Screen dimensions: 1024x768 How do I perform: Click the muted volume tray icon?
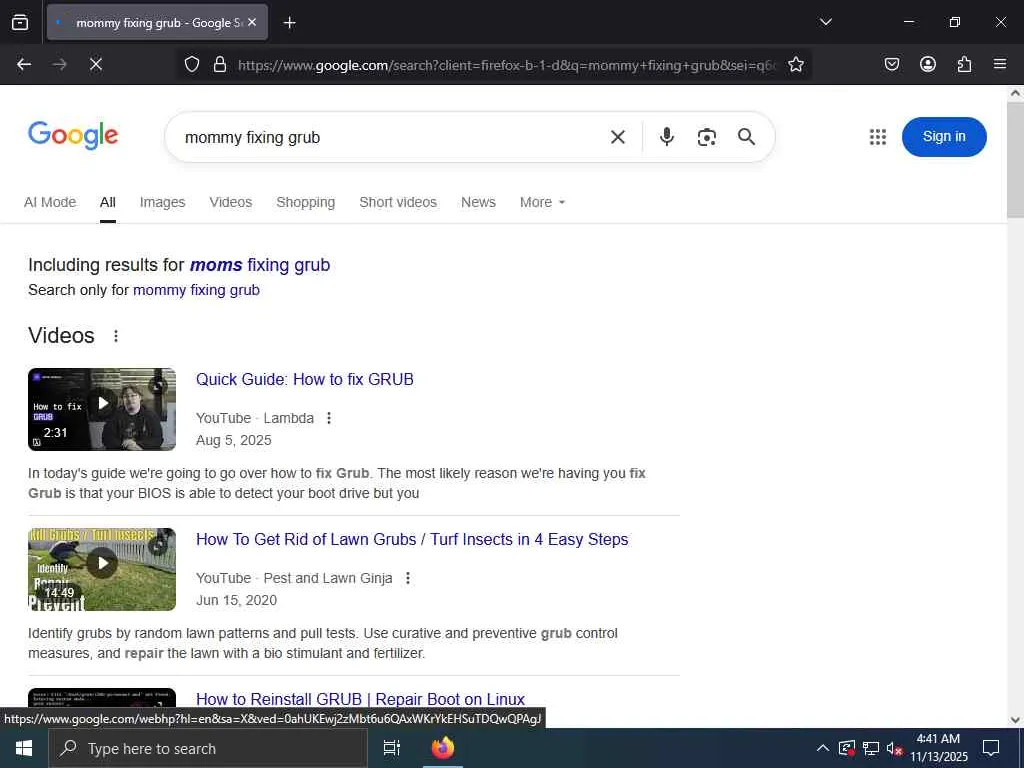894,748
